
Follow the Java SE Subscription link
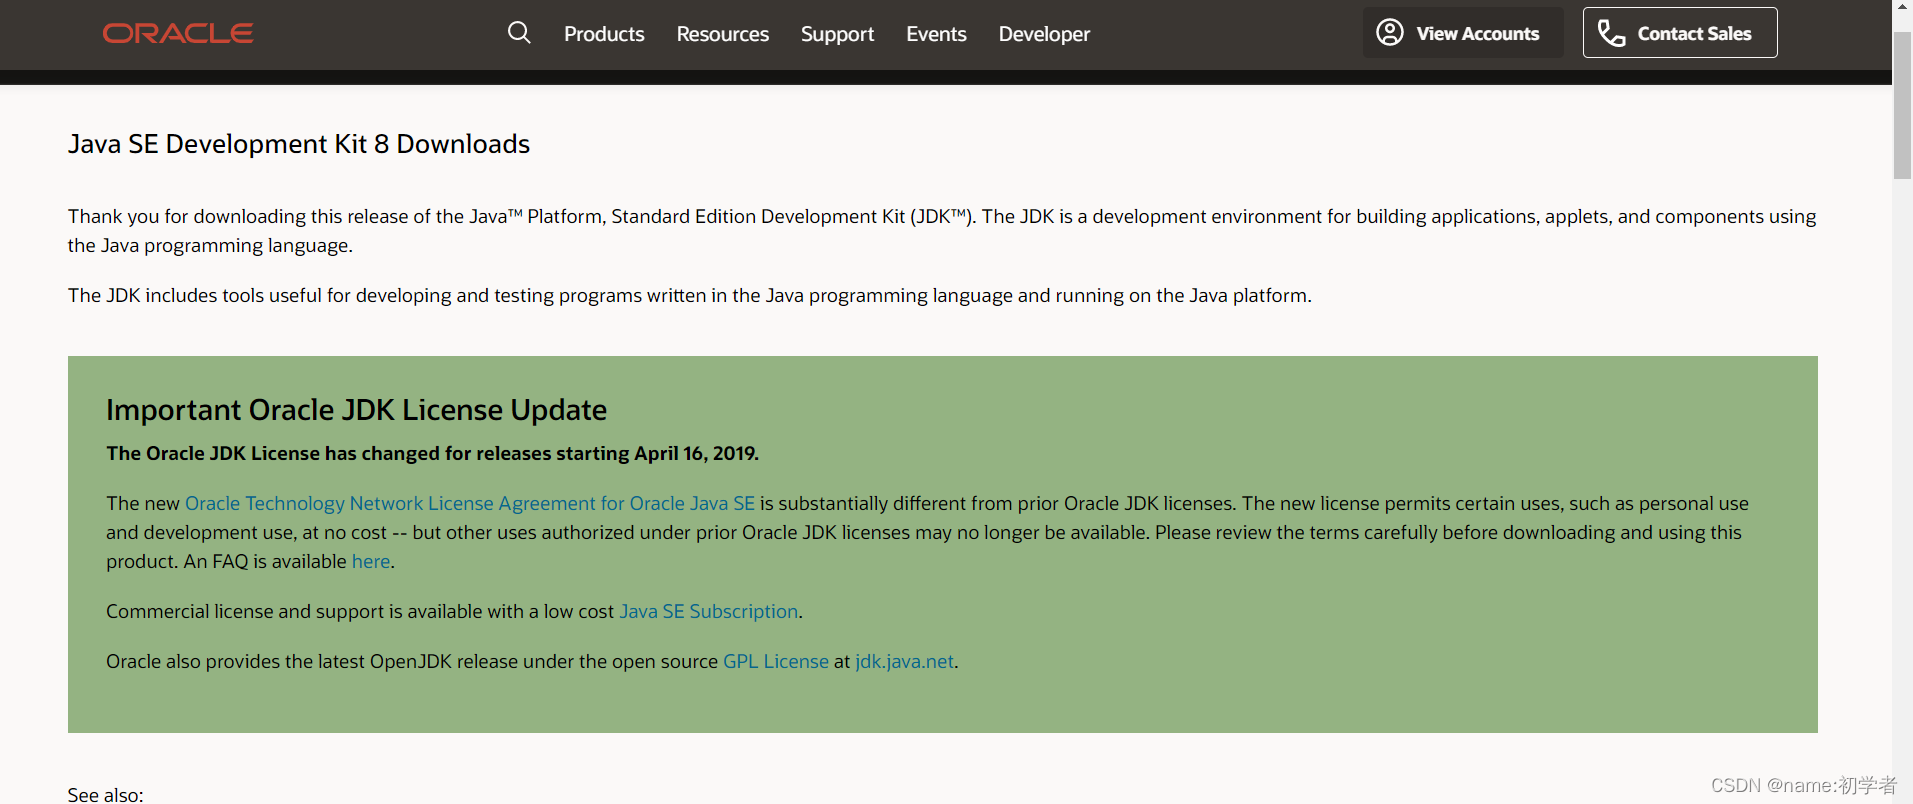pos(709,612)
